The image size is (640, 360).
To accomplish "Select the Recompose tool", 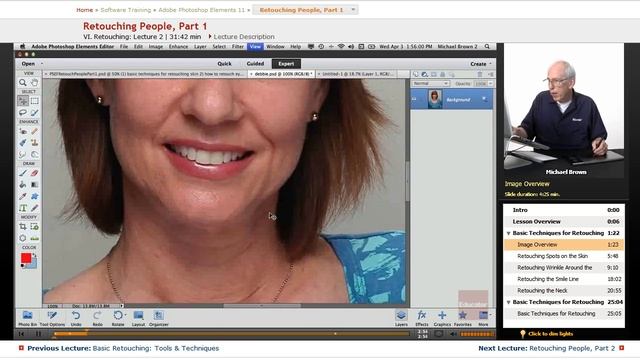I will click(35, 227).
